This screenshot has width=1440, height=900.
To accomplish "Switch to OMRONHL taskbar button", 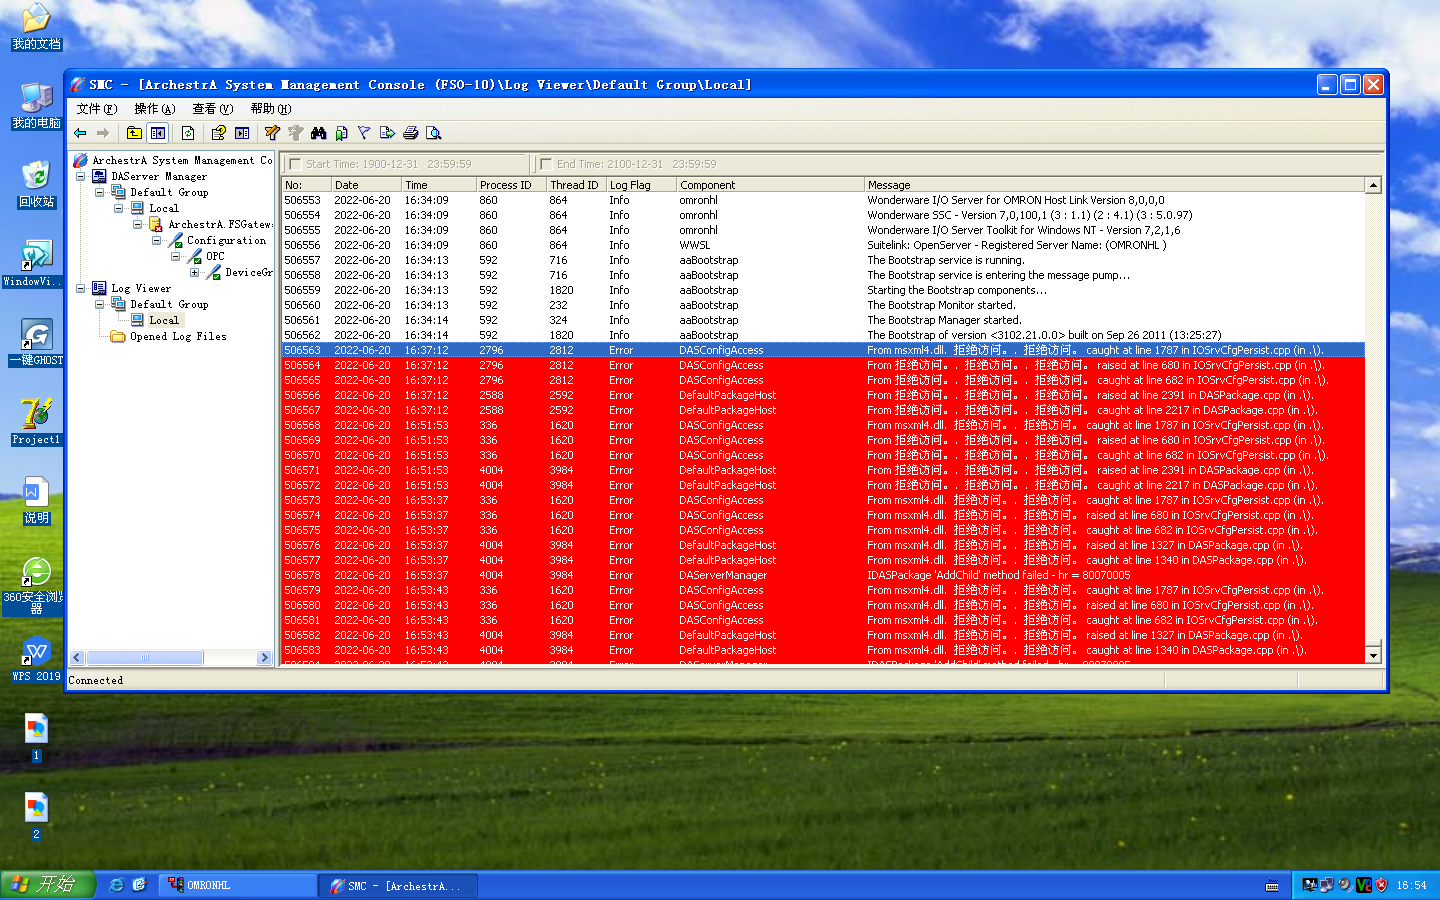I will [238, 885].
